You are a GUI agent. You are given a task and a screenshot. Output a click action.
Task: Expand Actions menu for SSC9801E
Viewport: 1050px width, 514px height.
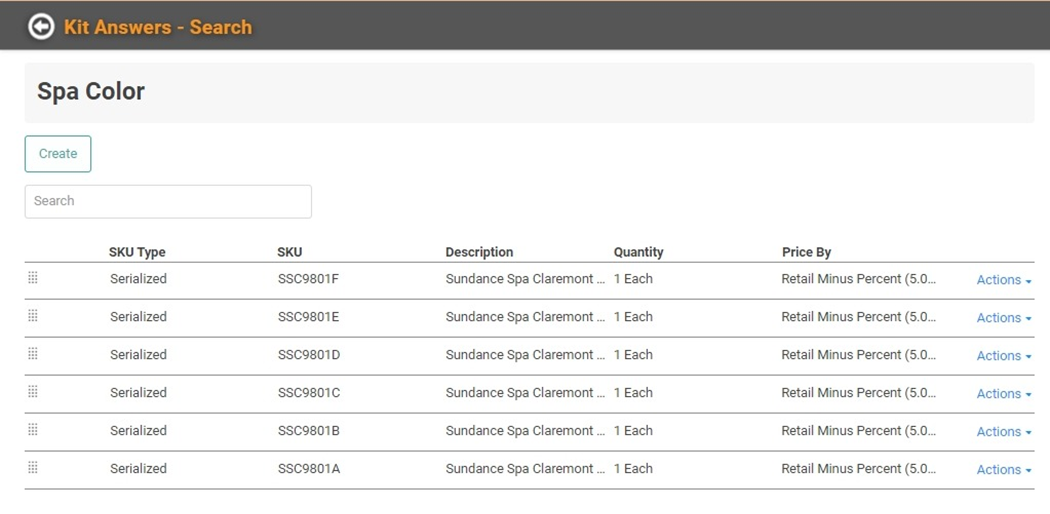pyautogui.click(x=1003, y=318)
